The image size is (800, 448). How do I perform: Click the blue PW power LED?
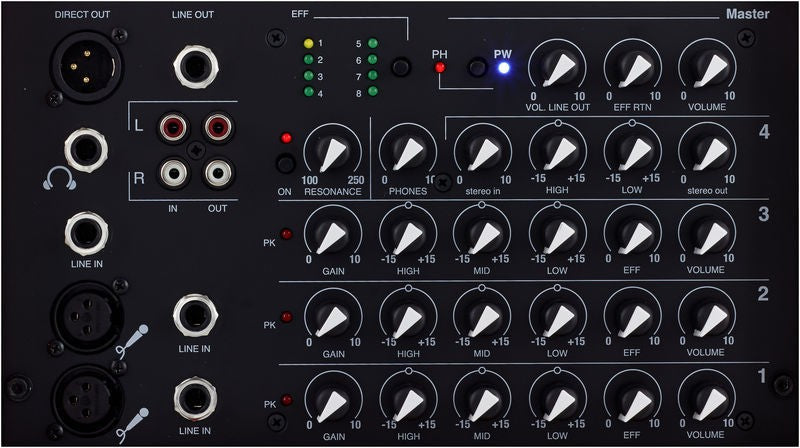(504, 68)
